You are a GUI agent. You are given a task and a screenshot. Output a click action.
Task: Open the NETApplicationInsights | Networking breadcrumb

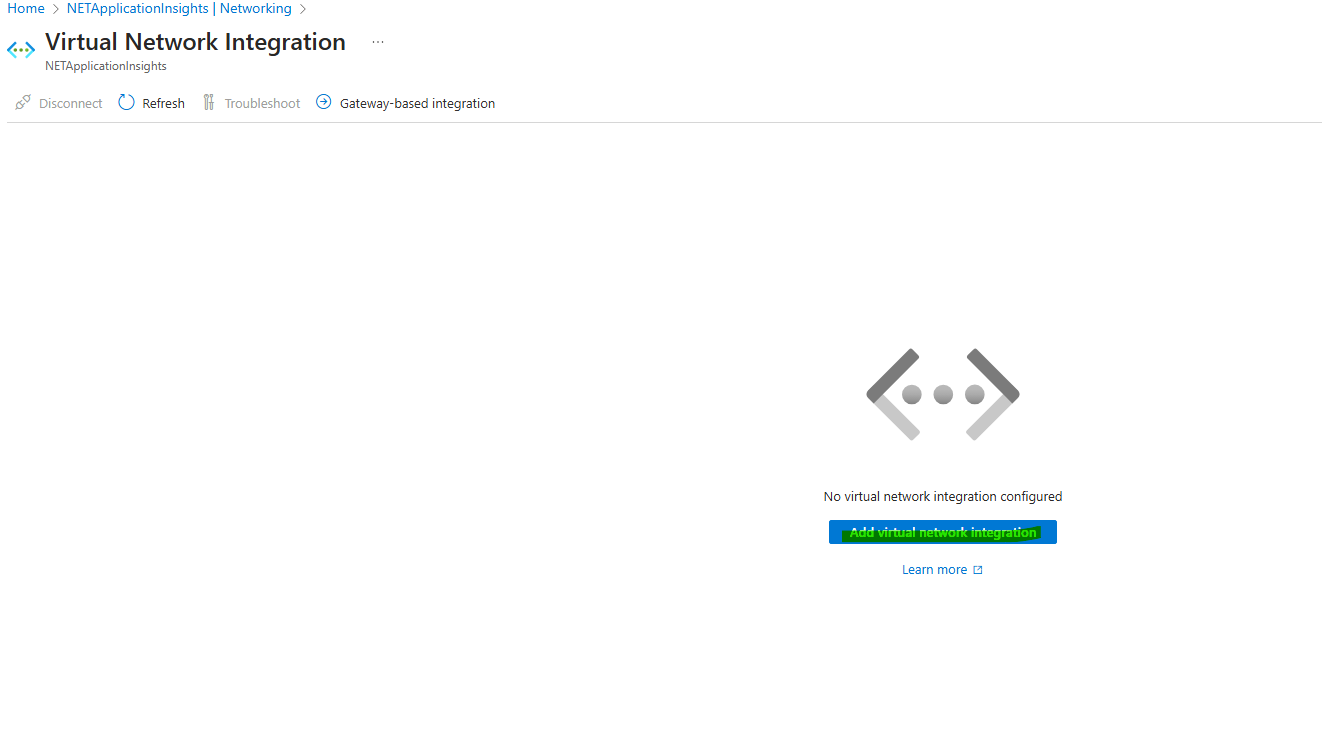[x=179, y=9]
